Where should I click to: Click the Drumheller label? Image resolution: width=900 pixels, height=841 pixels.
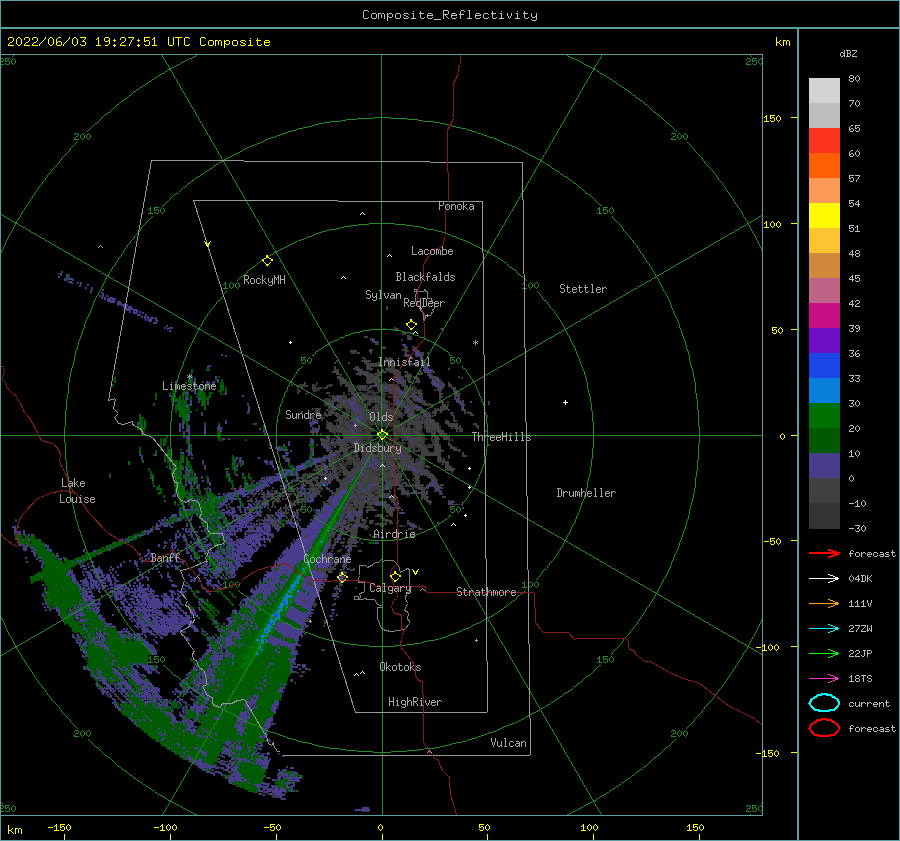pos(586,493)
